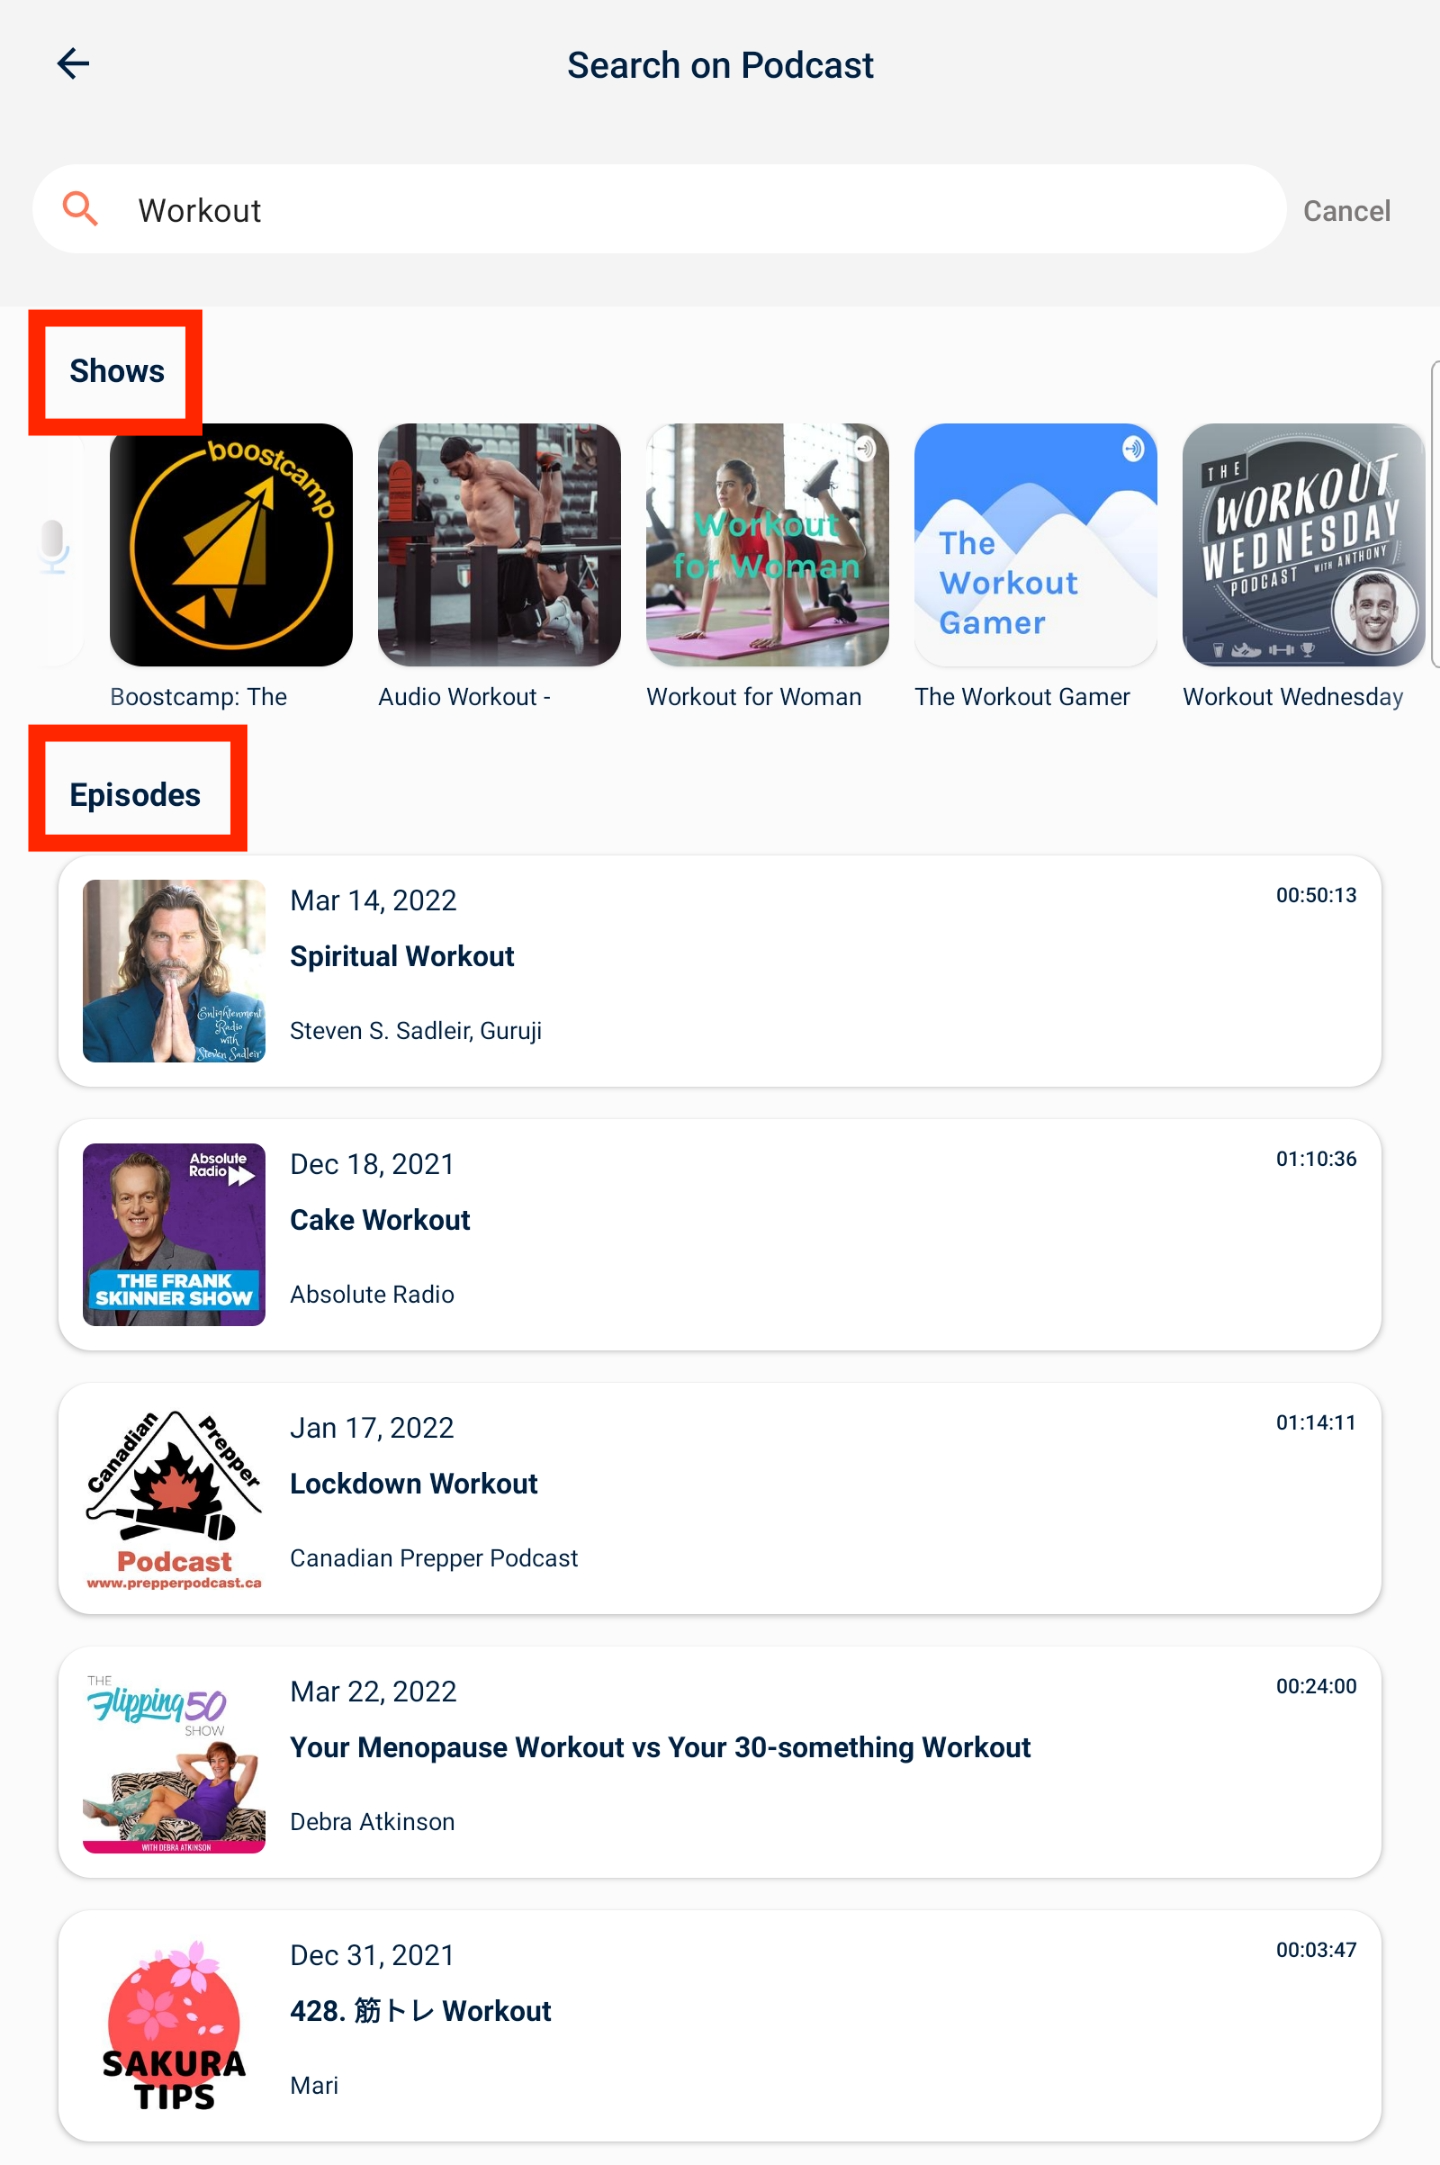Select the Workout for Woman show
This screenshot has width=1440, height=2165.
767,545
